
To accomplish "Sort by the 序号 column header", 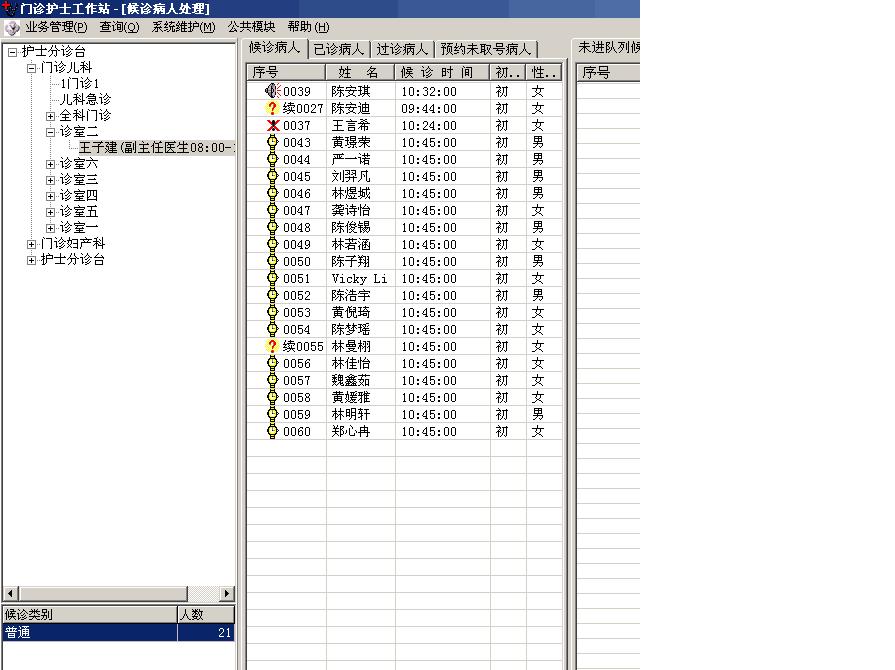I will (286, 72).
